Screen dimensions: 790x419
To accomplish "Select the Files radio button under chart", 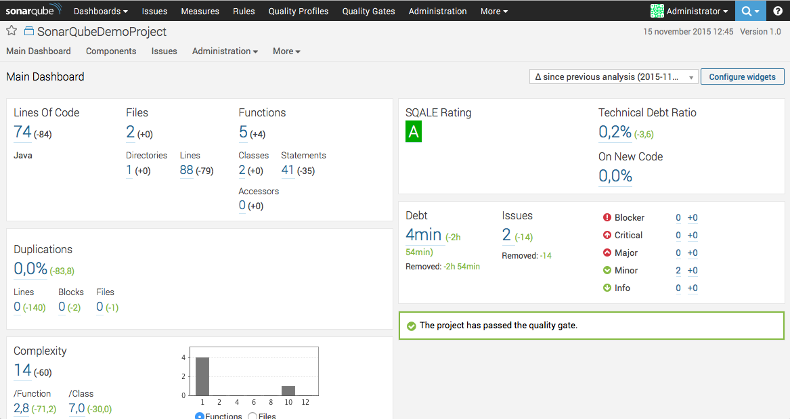I will tap(252, 415).
